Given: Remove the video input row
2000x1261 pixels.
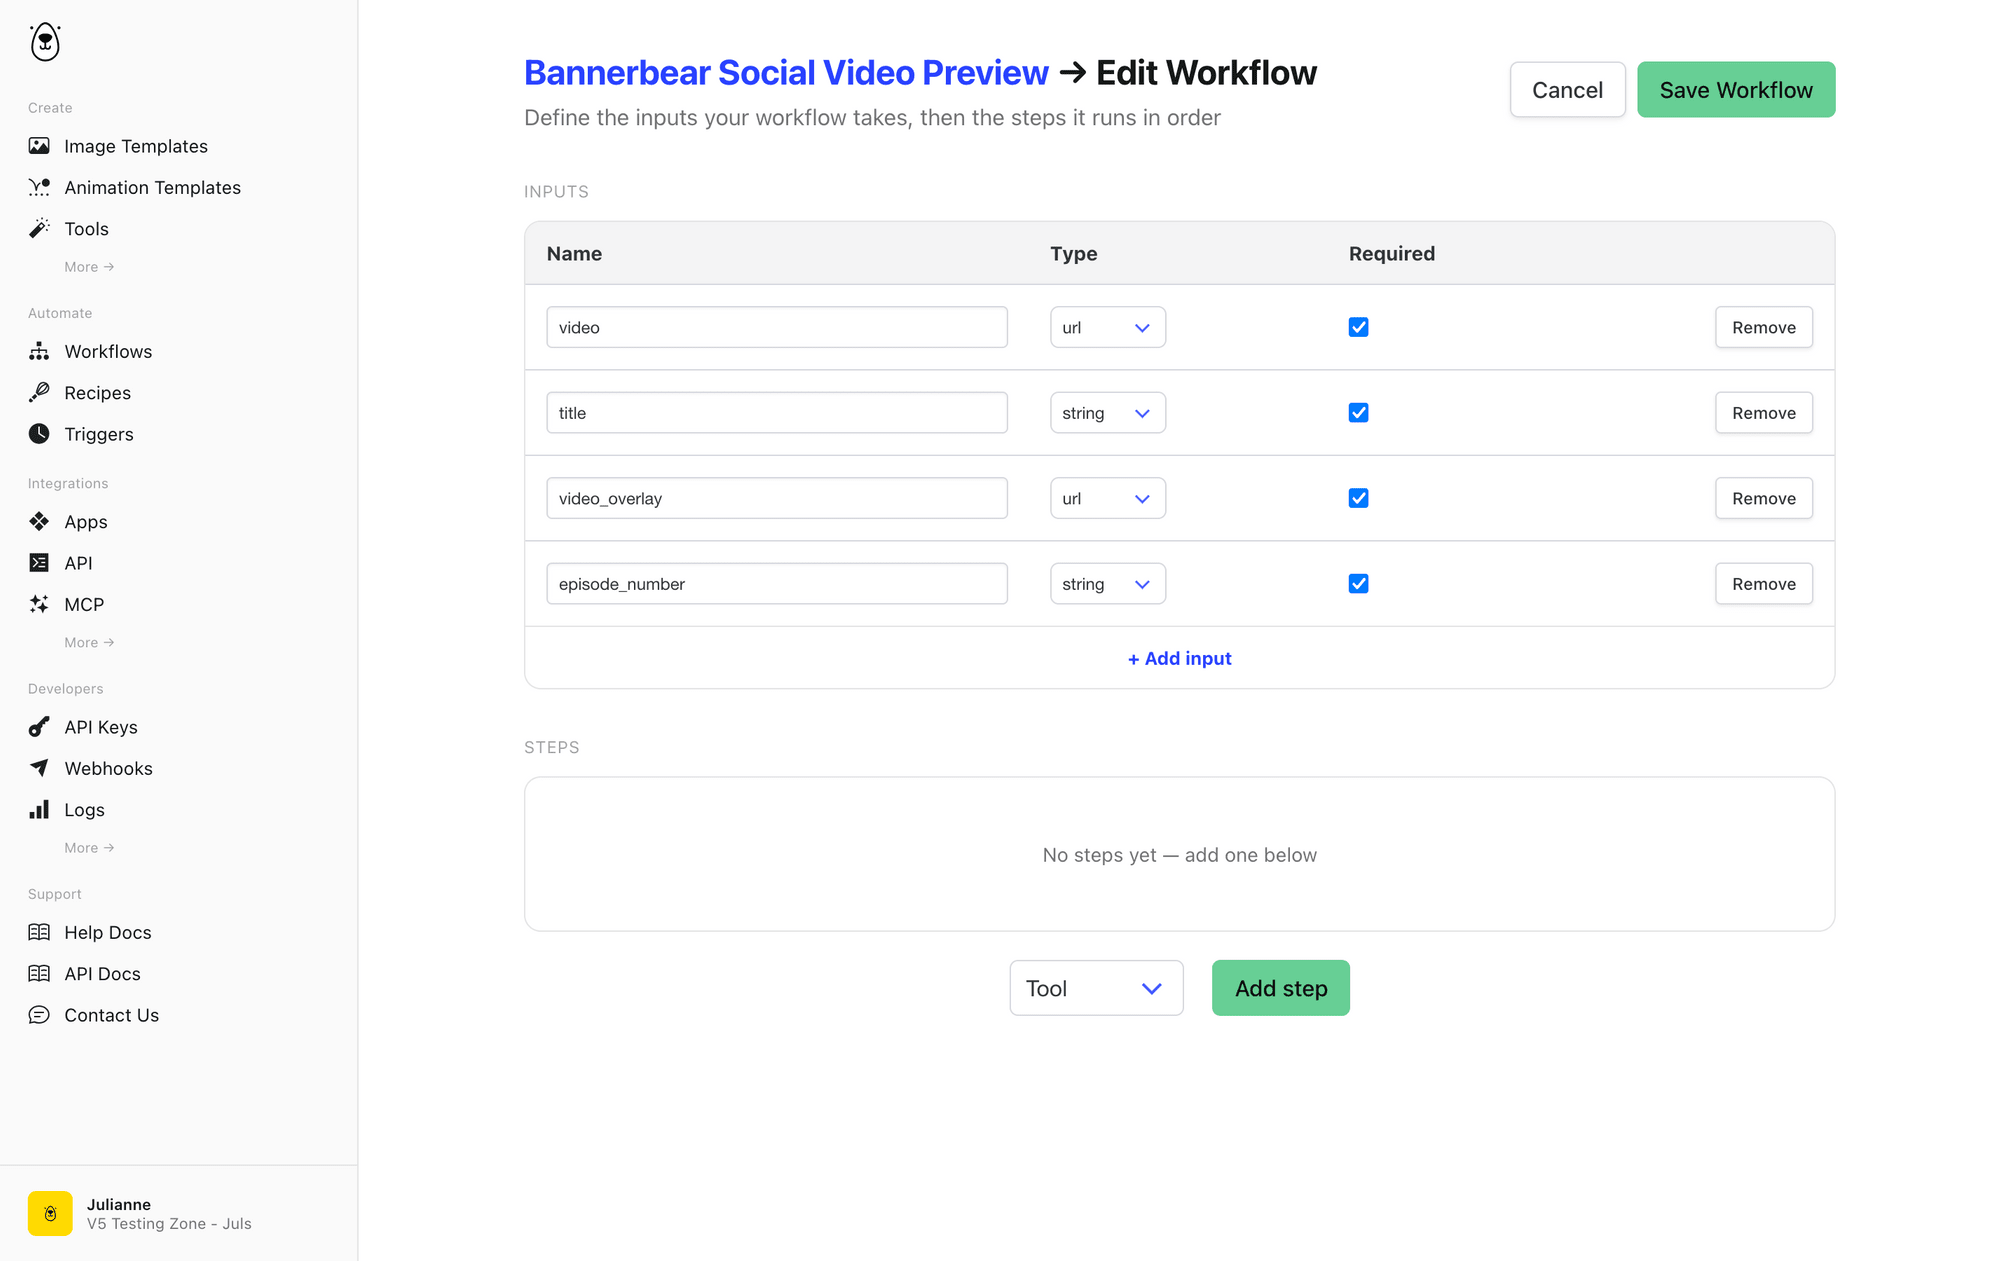Looking at the screenshot, I should coord(1763,327).
